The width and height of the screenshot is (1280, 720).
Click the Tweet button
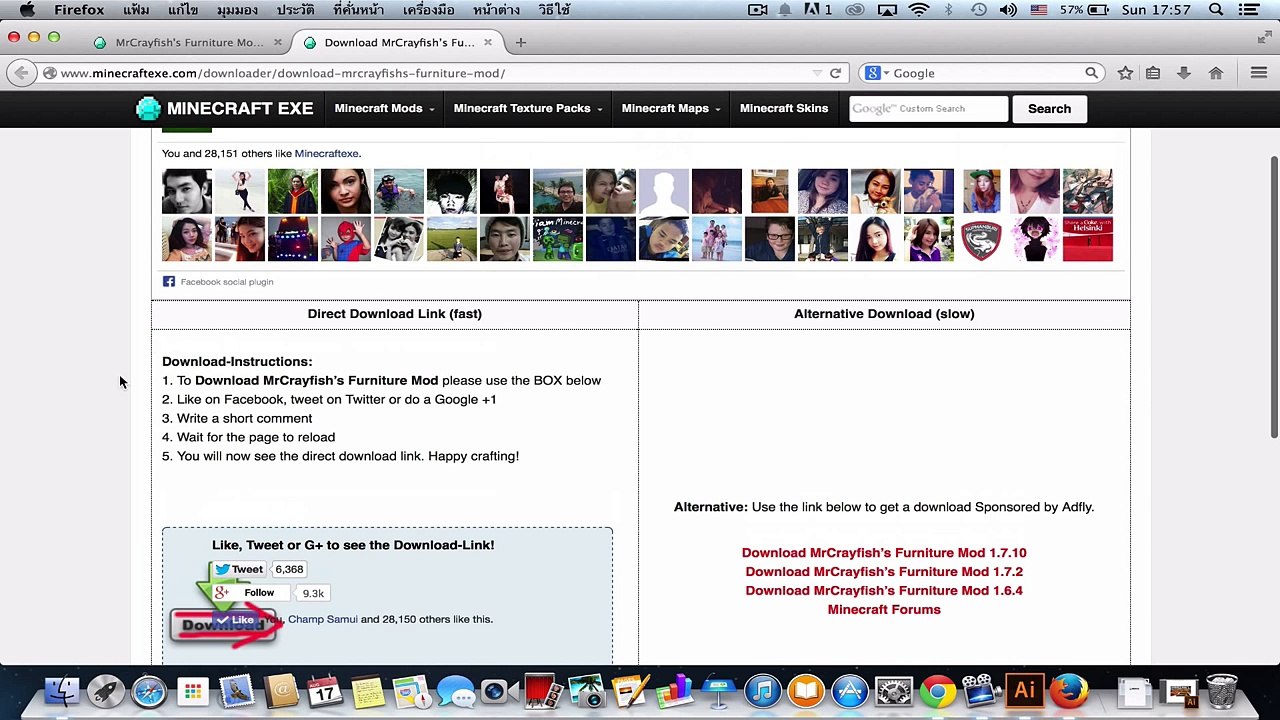tap(239, 569)
